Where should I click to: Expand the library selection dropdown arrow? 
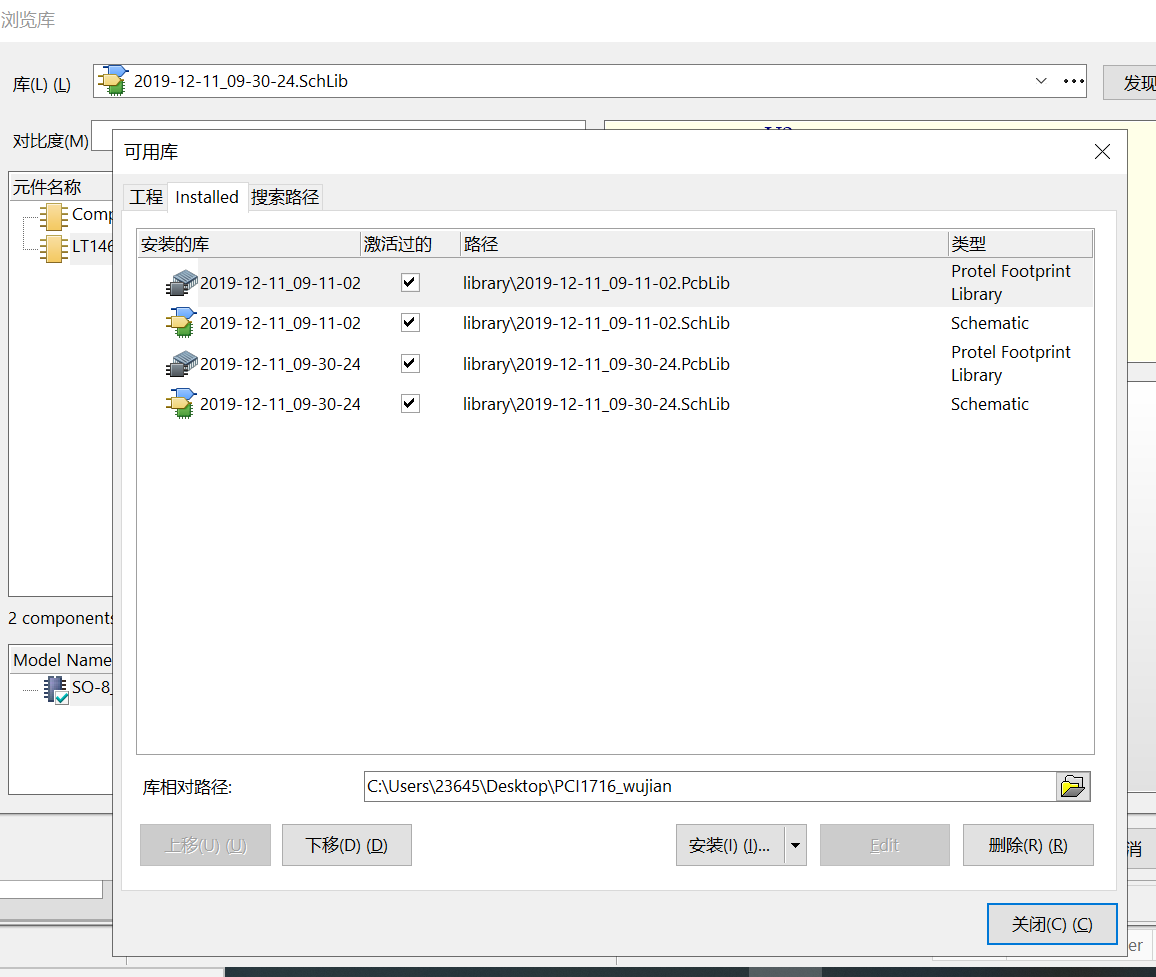(1041, 81)
